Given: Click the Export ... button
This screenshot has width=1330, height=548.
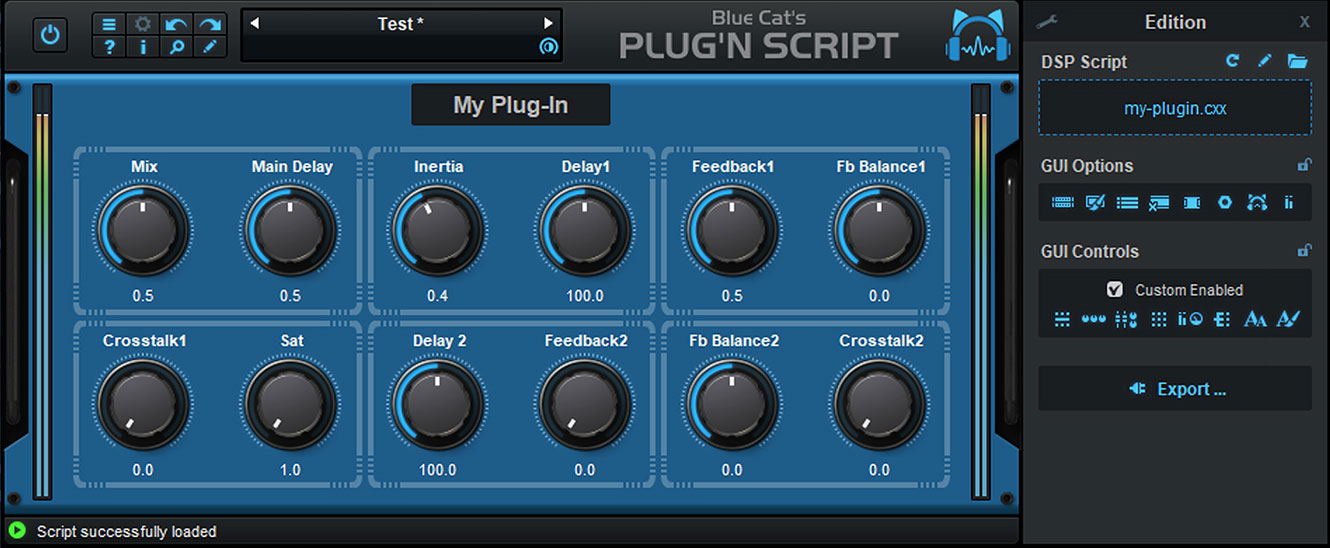Looking at the screenshot, I should point(1175,389).
